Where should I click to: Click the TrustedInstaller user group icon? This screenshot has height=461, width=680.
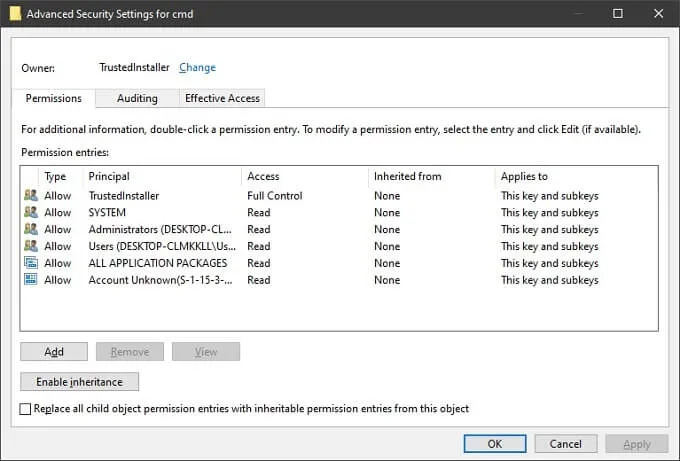coord(30,196)
